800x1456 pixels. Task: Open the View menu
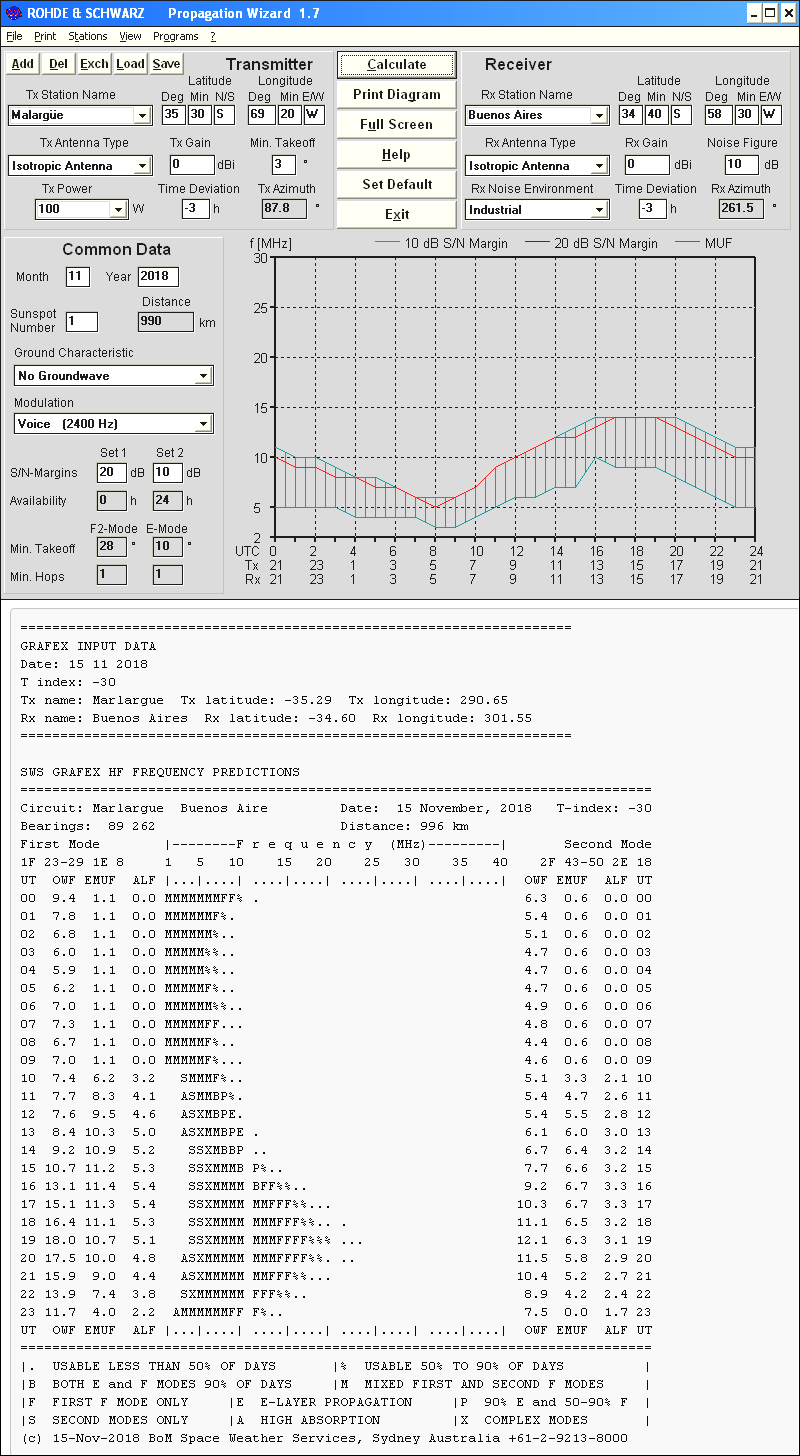(x=130, y=36)
